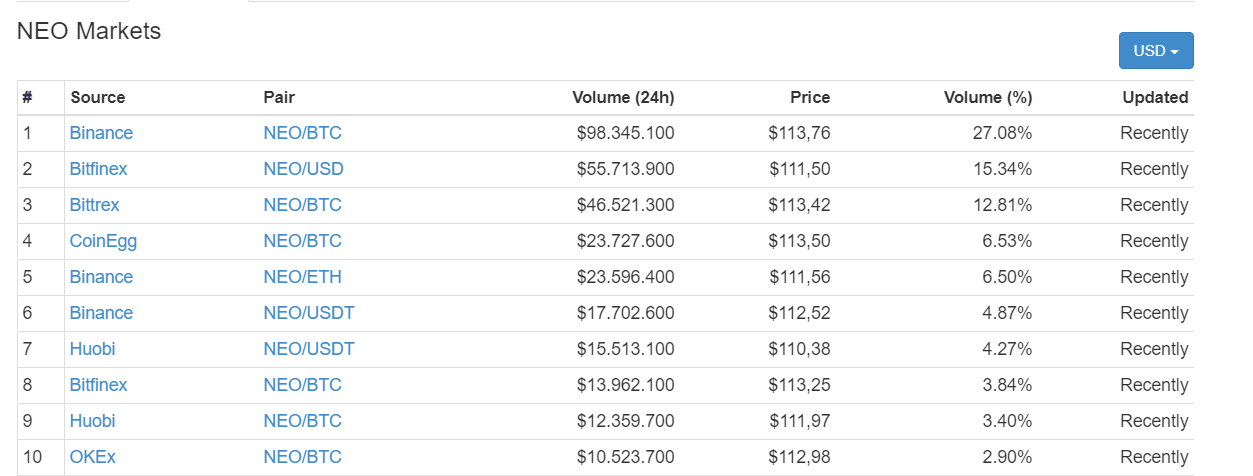Screen dimensions: 1253x476
Task: Open Bitfinex source in row 2
Action: pos(98,169)
